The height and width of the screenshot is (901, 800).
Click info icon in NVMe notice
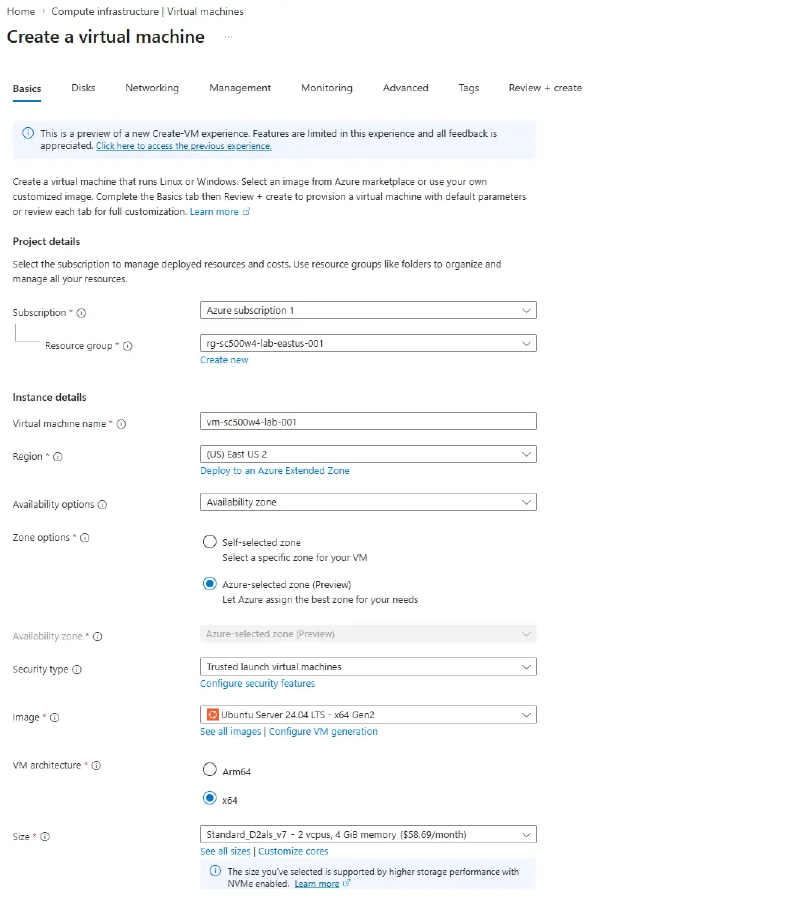[216, 871]
